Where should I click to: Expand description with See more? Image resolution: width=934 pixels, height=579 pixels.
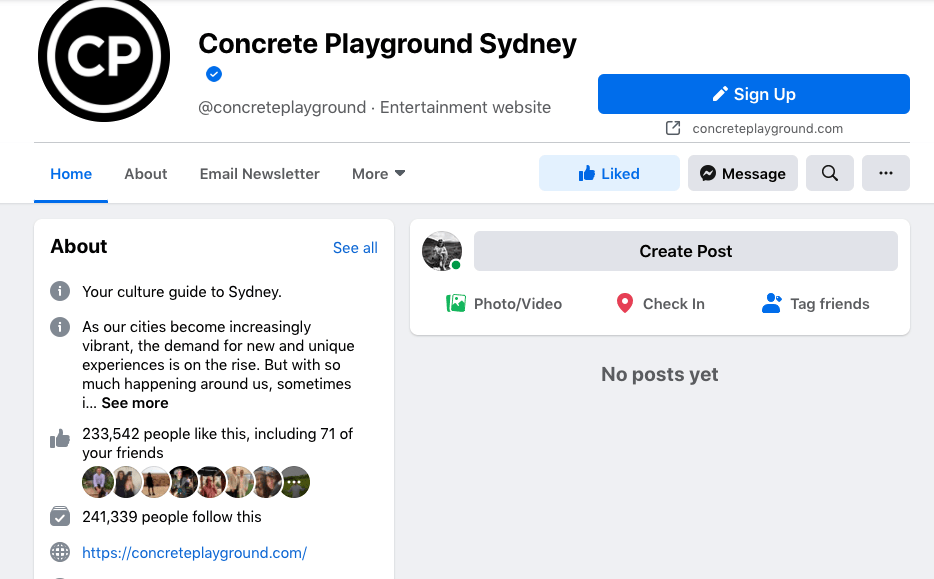[x=135, y=403]
